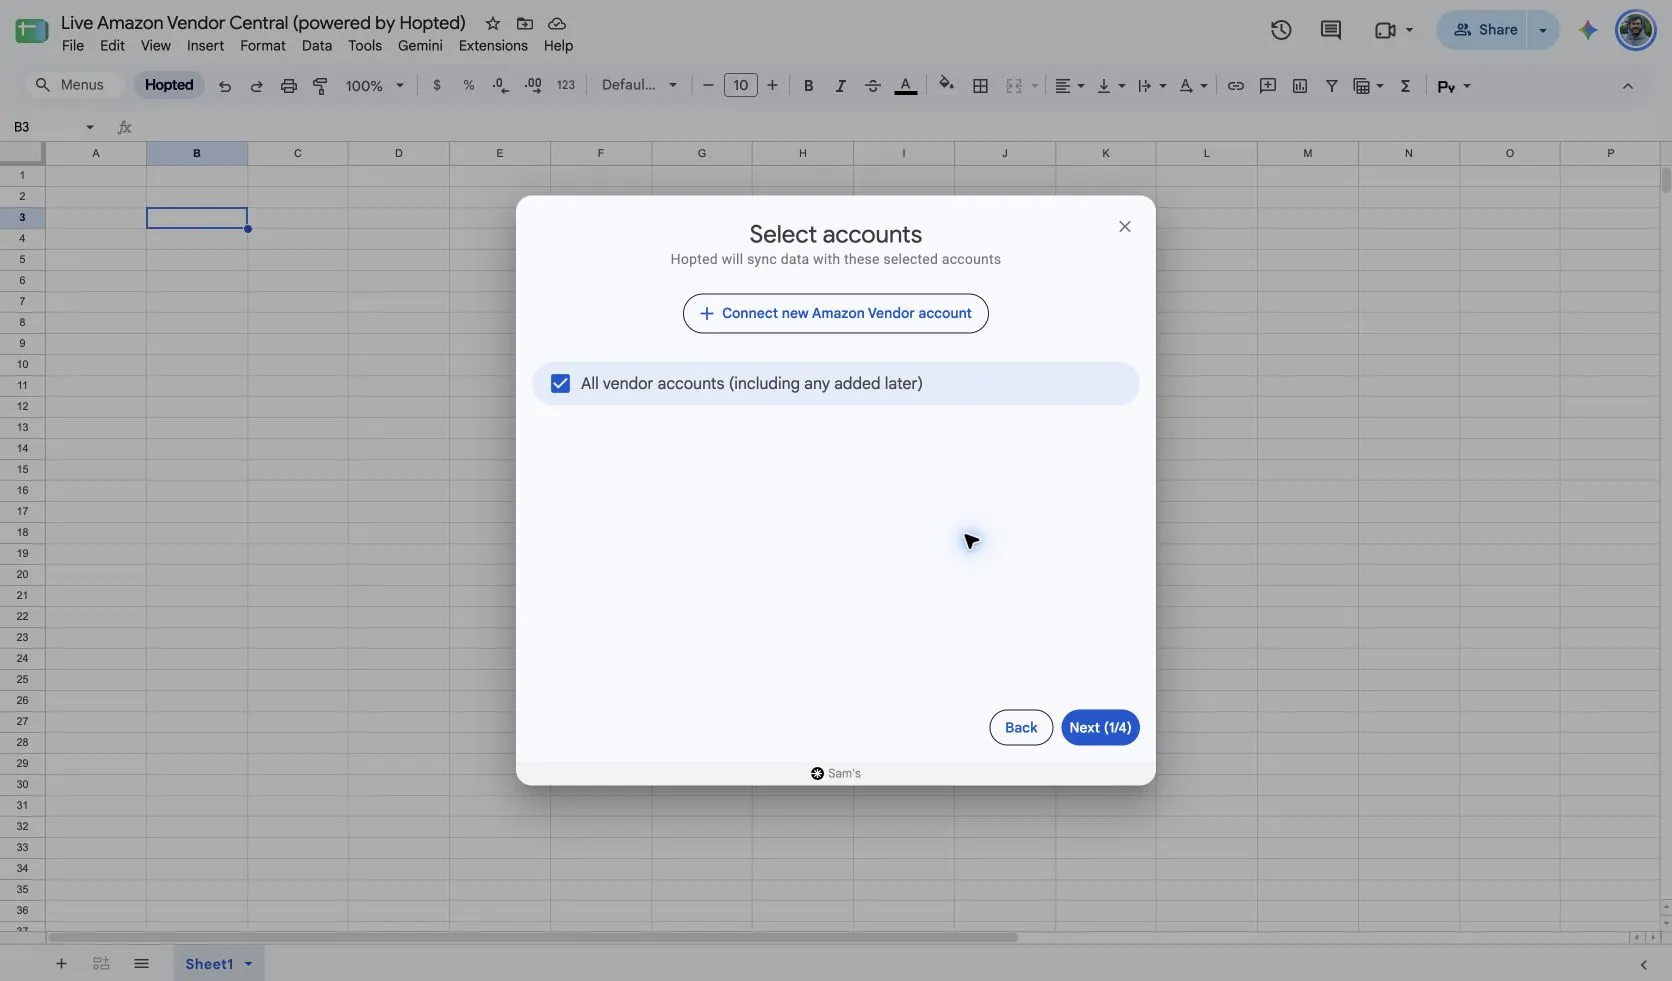Click the redo icon in toolbar
The width and height of the screenshot is (1672, 981).
tap(256, 86)
